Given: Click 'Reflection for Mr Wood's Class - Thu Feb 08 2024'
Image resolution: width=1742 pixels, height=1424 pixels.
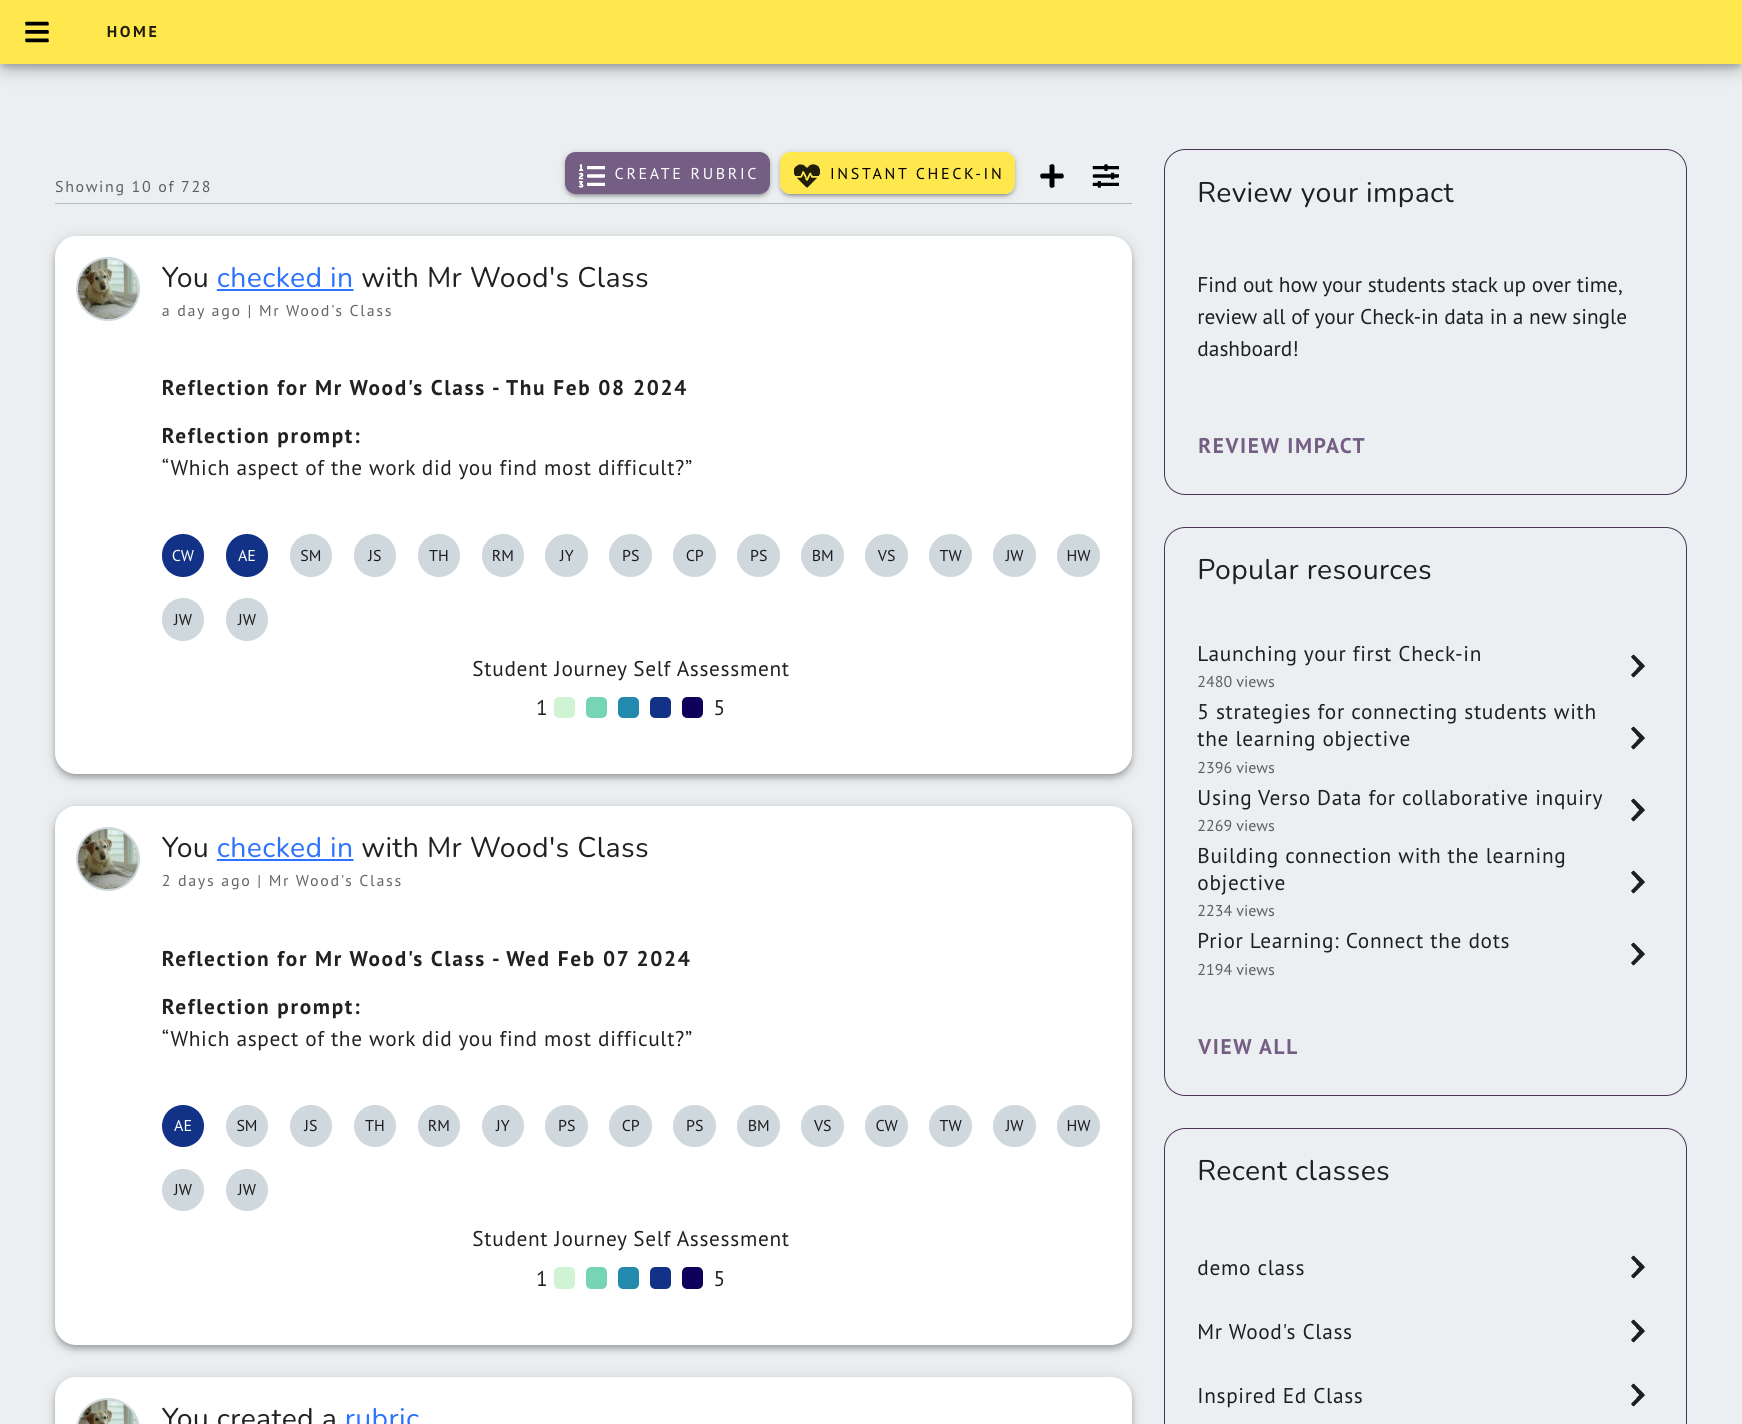Looking at the screenshot, I should coord(424,388).
